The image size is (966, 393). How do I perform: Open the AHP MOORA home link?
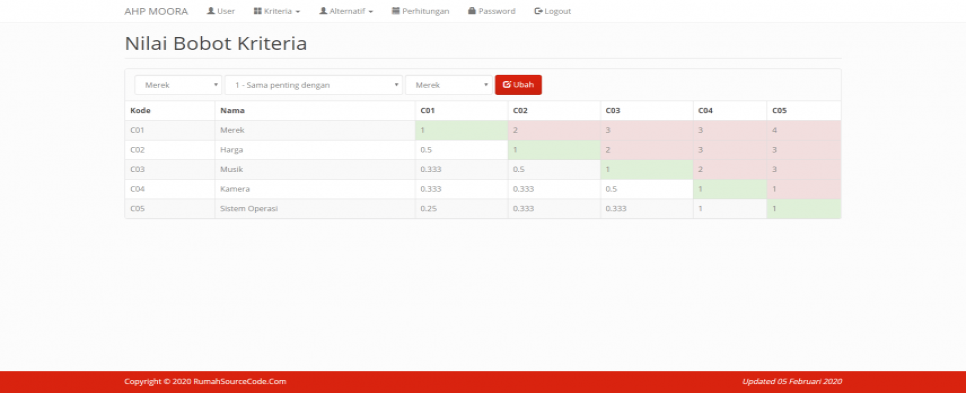tap(156, 11)
